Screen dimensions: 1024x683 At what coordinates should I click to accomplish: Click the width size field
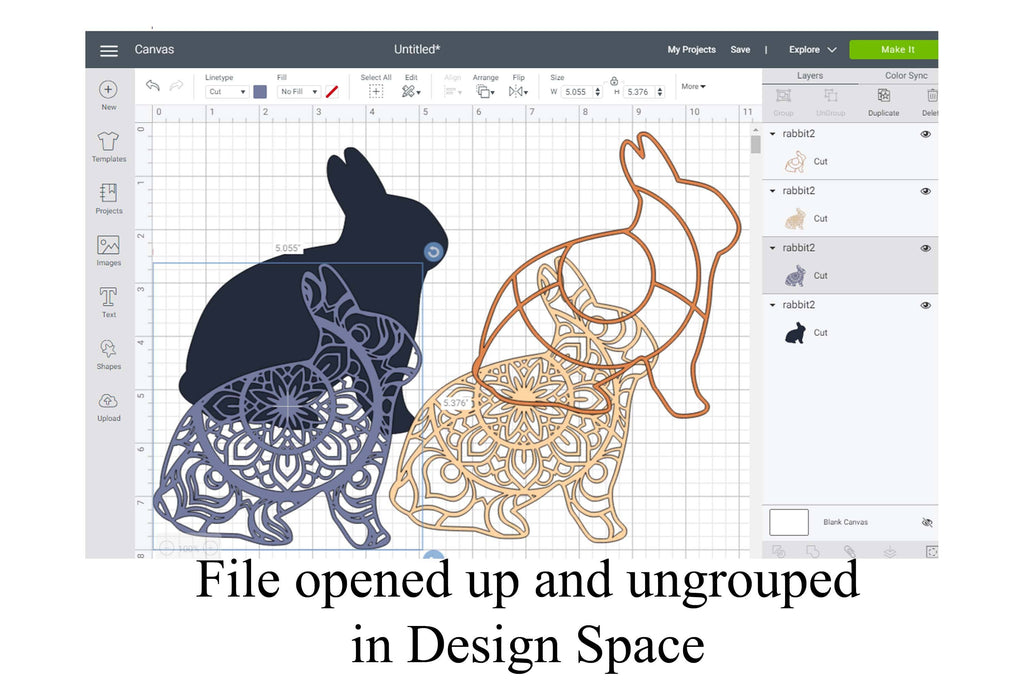click(x=577, y=92)
